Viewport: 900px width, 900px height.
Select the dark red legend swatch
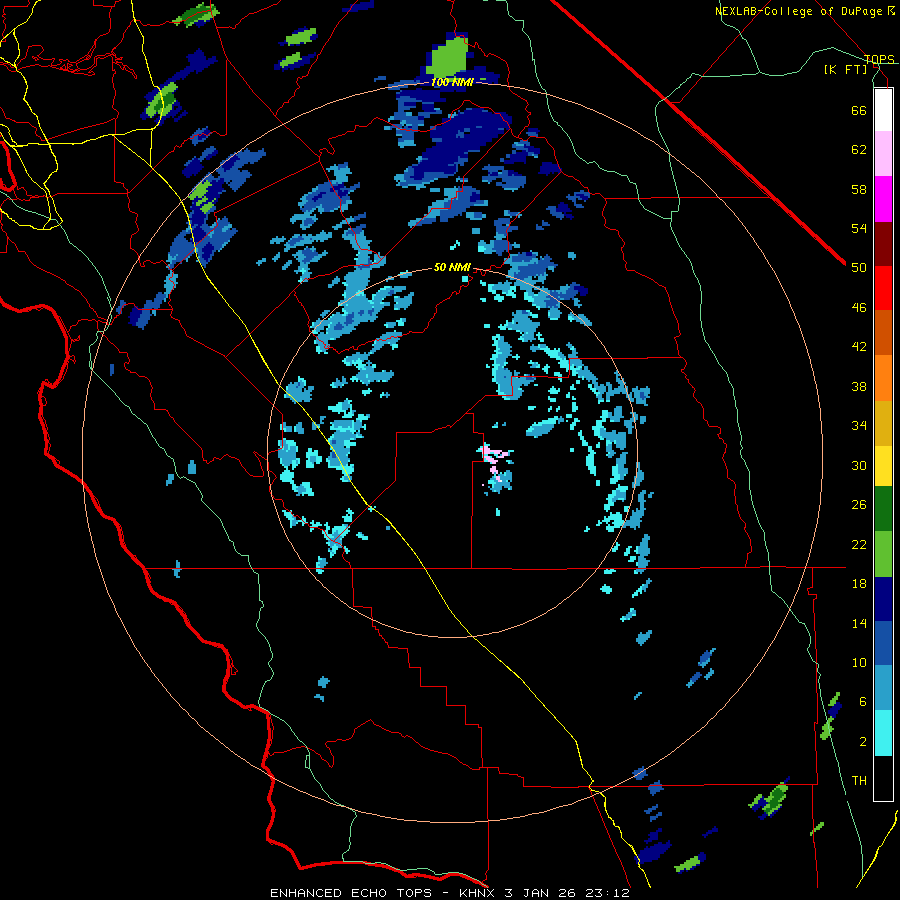point(883,243)
